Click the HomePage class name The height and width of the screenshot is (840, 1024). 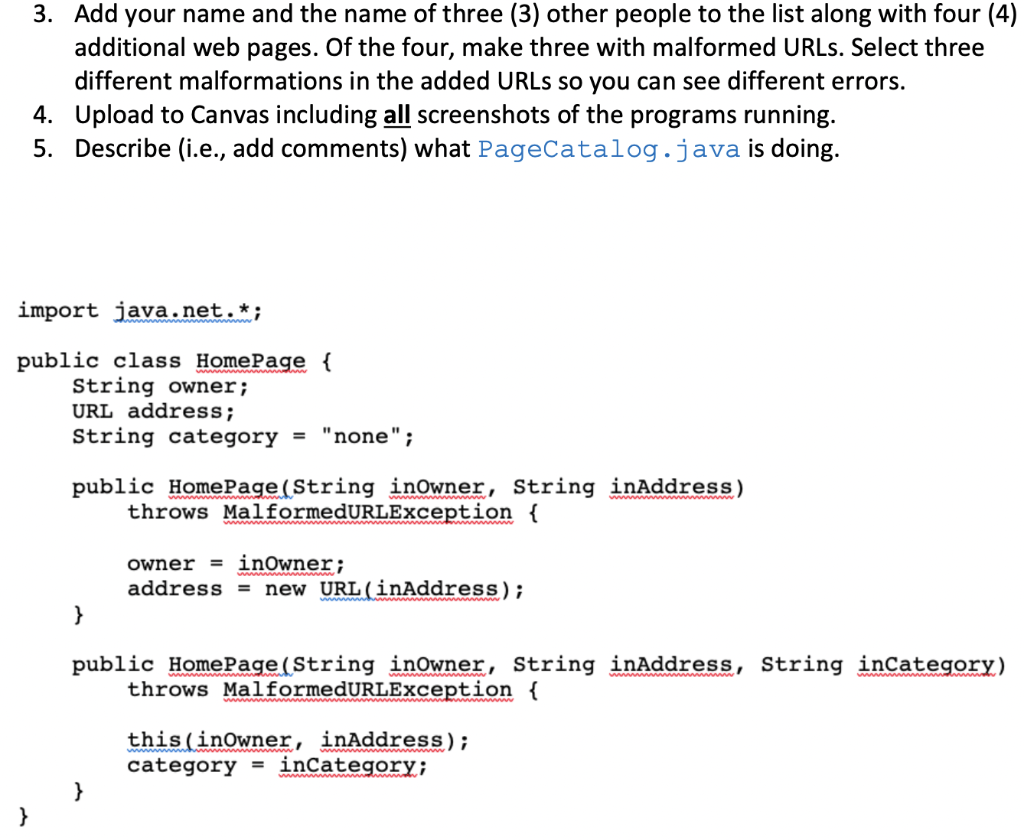click(251, 360)
